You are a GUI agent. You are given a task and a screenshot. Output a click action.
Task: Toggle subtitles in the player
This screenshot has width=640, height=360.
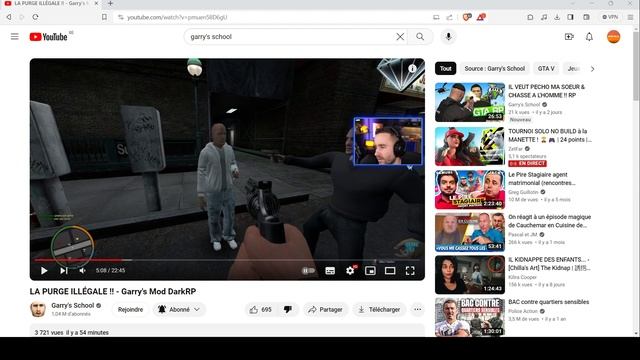[330, 271]
